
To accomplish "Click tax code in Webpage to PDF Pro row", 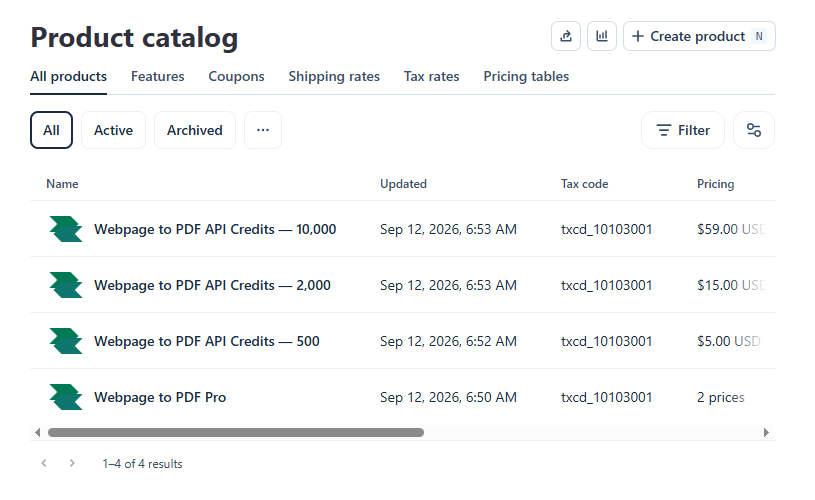I will pos(607,398).
